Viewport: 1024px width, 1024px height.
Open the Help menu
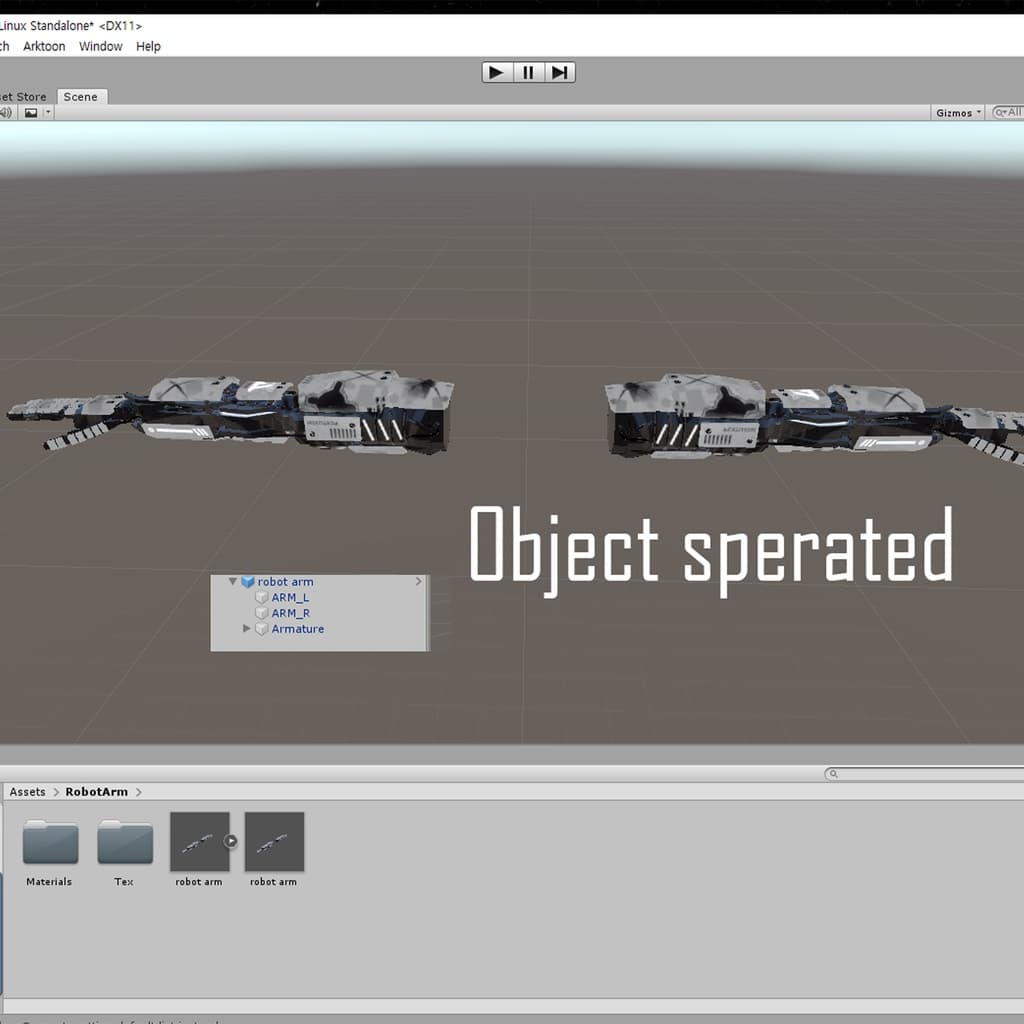[148, 46]
